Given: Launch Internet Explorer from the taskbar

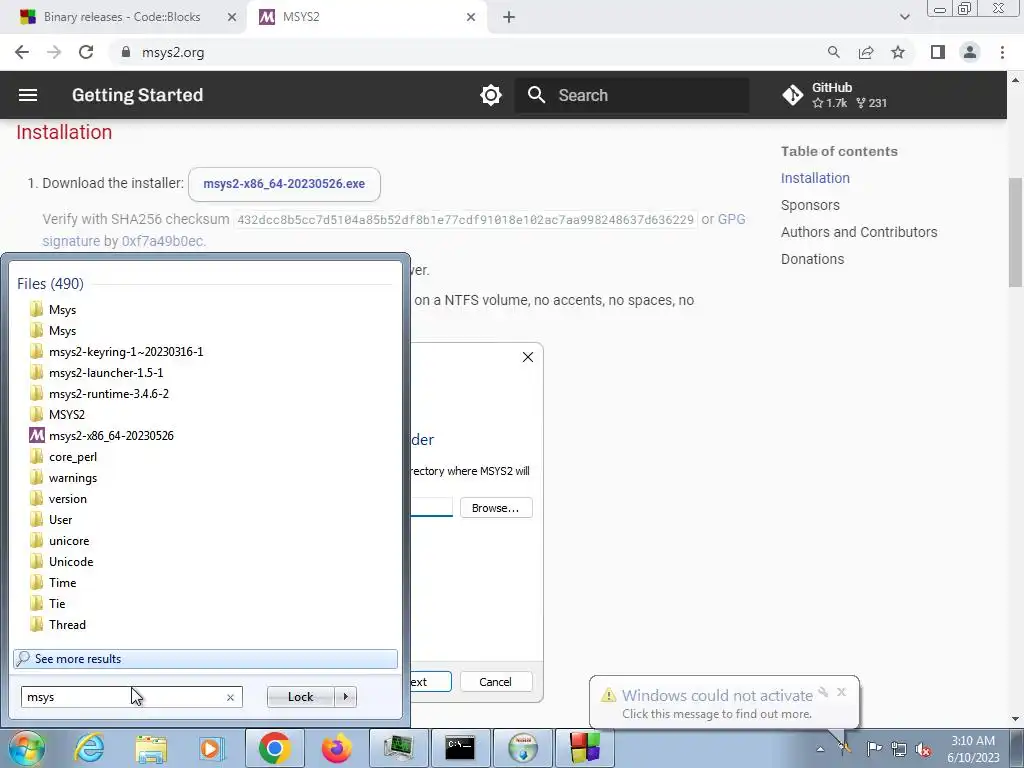Looking at the screenshot, I should [x=89, y=748].
